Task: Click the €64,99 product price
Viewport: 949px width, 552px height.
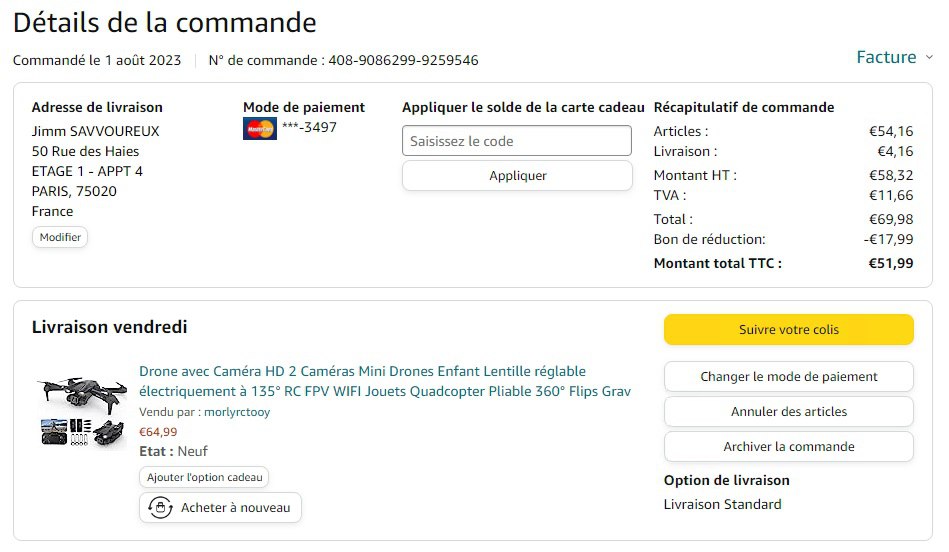Action: (x=158, y=432)
